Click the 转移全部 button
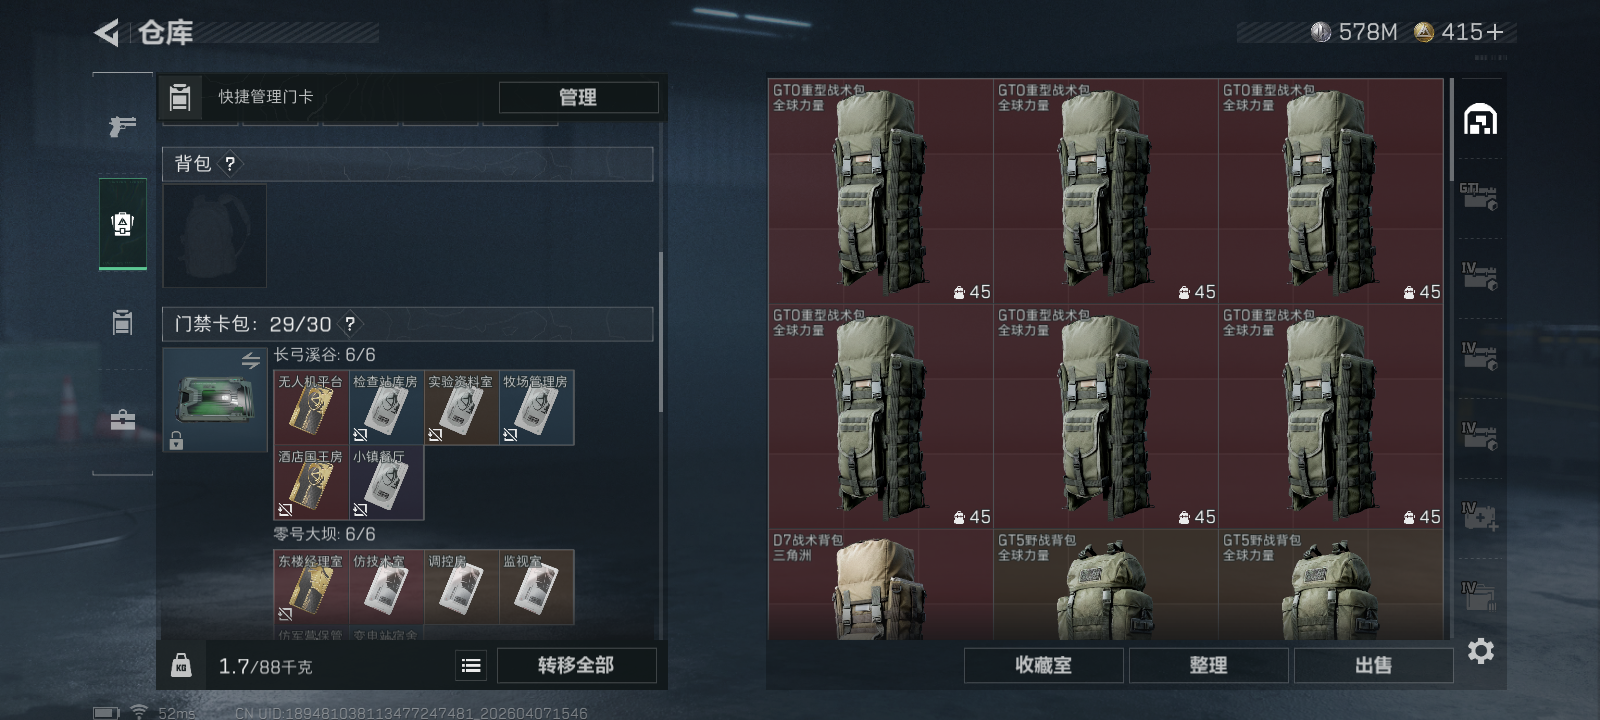Image resolution: width=1600 pixels, height=720 pixels. tap(576, 665)
